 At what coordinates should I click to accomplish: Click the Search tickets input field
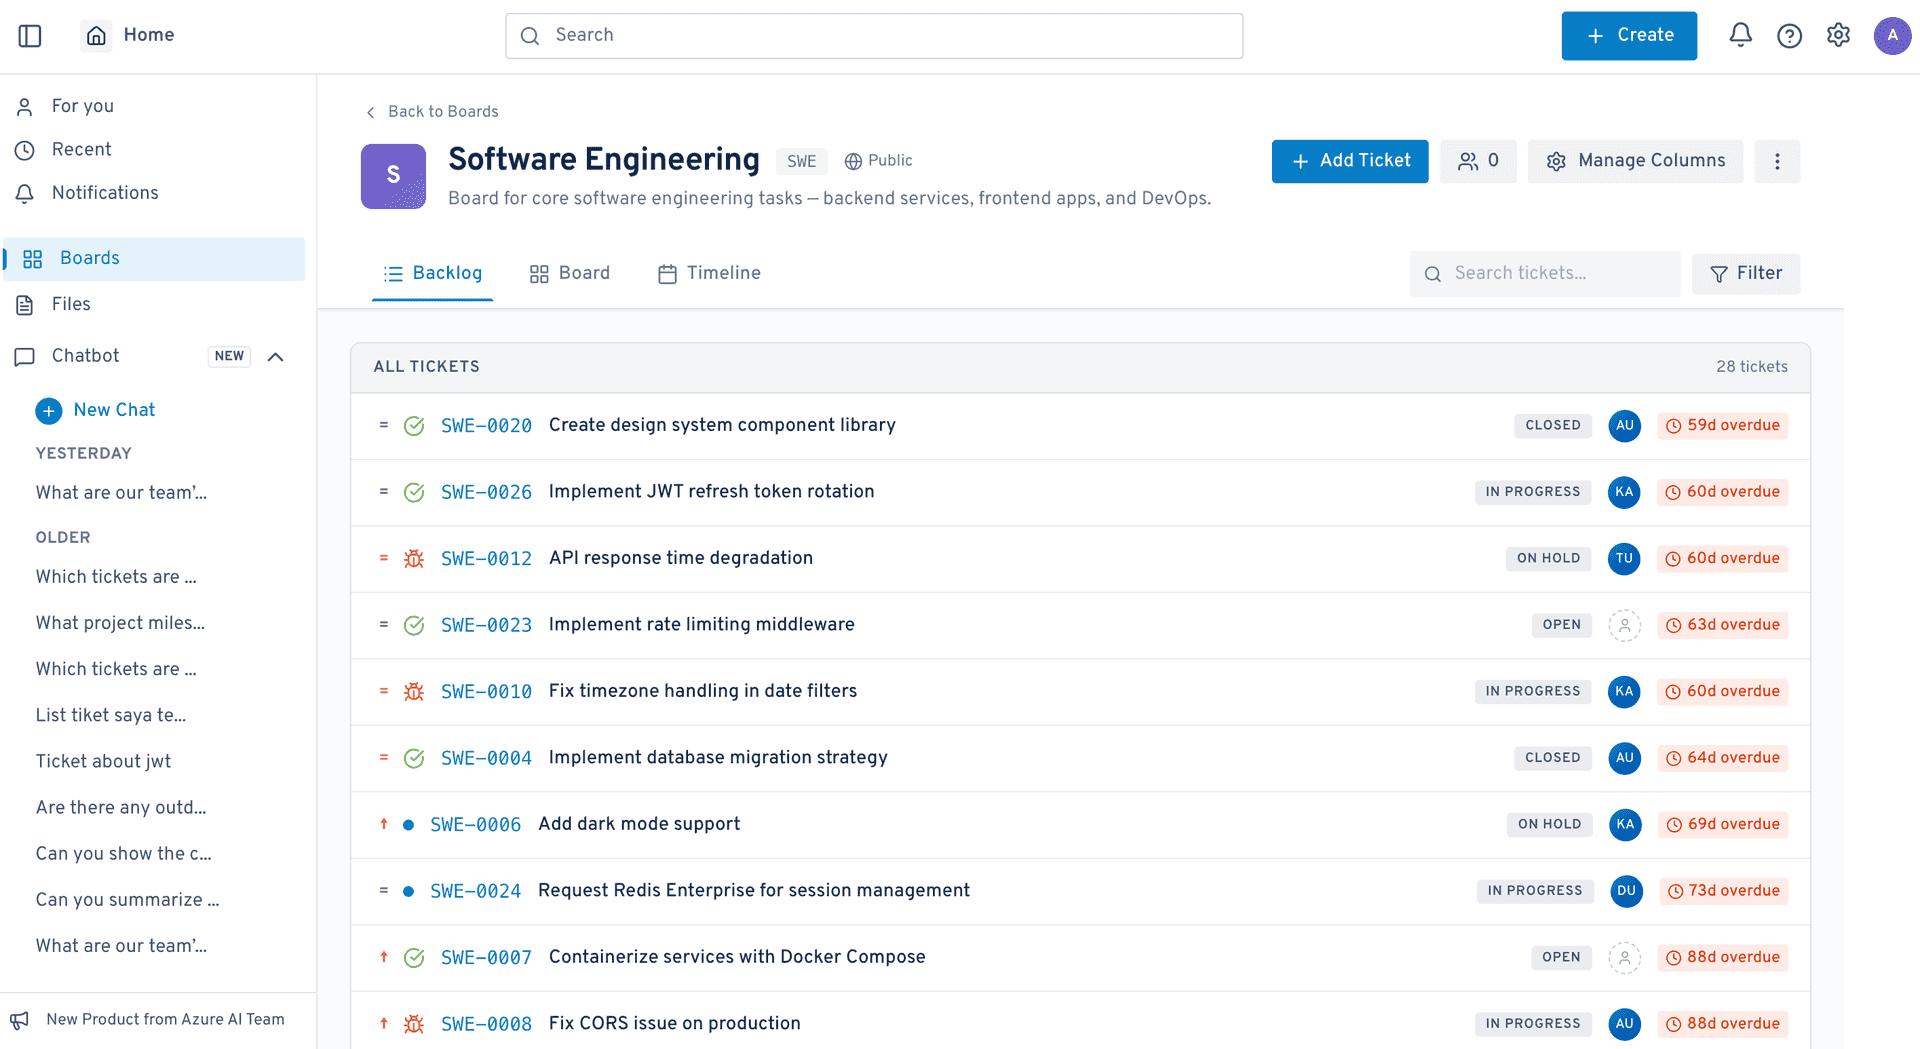(1545, 274)
